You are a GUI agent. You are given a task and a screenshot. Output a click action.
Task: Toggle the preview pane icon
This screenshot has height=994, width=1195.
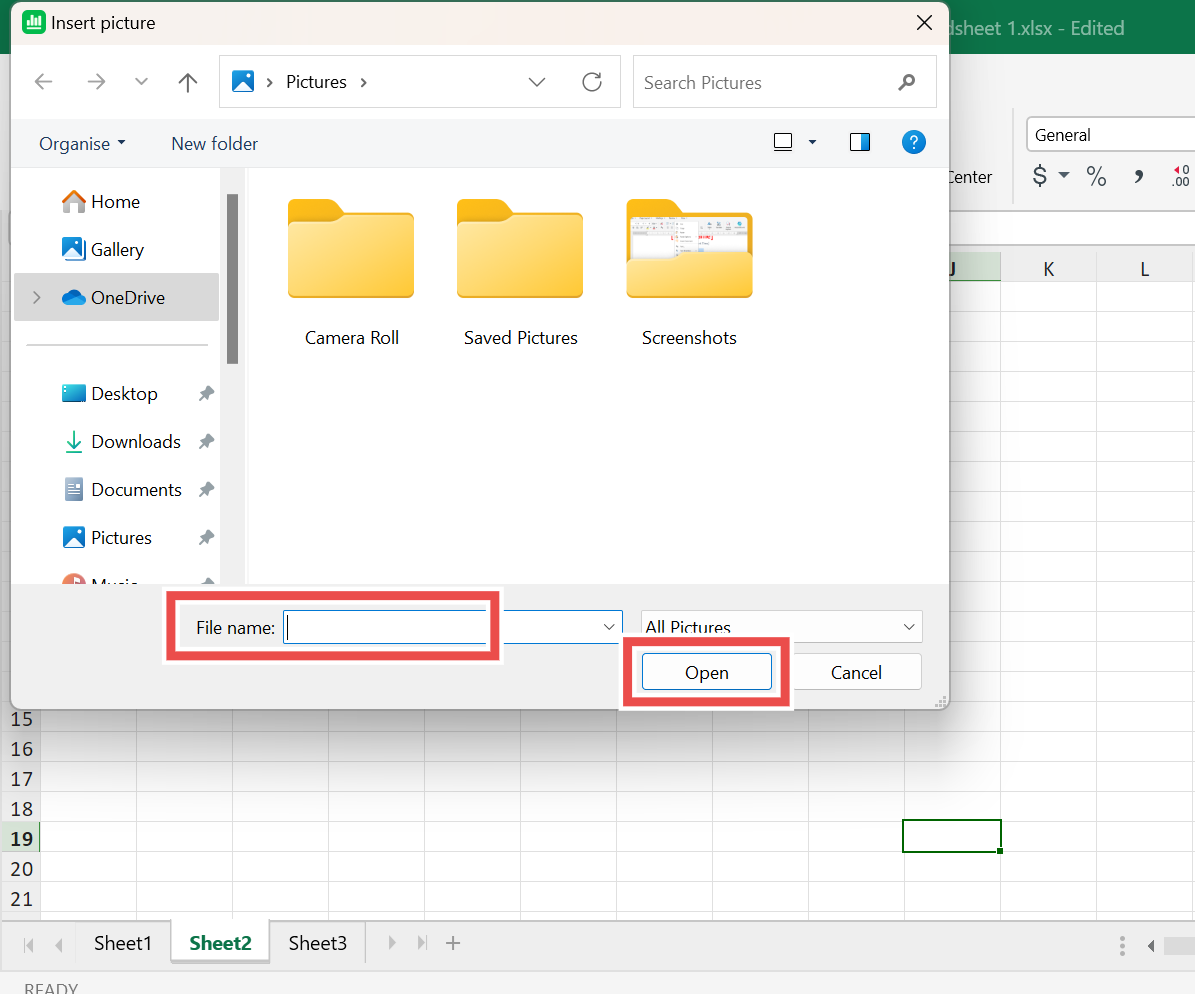tap(859, 143)
